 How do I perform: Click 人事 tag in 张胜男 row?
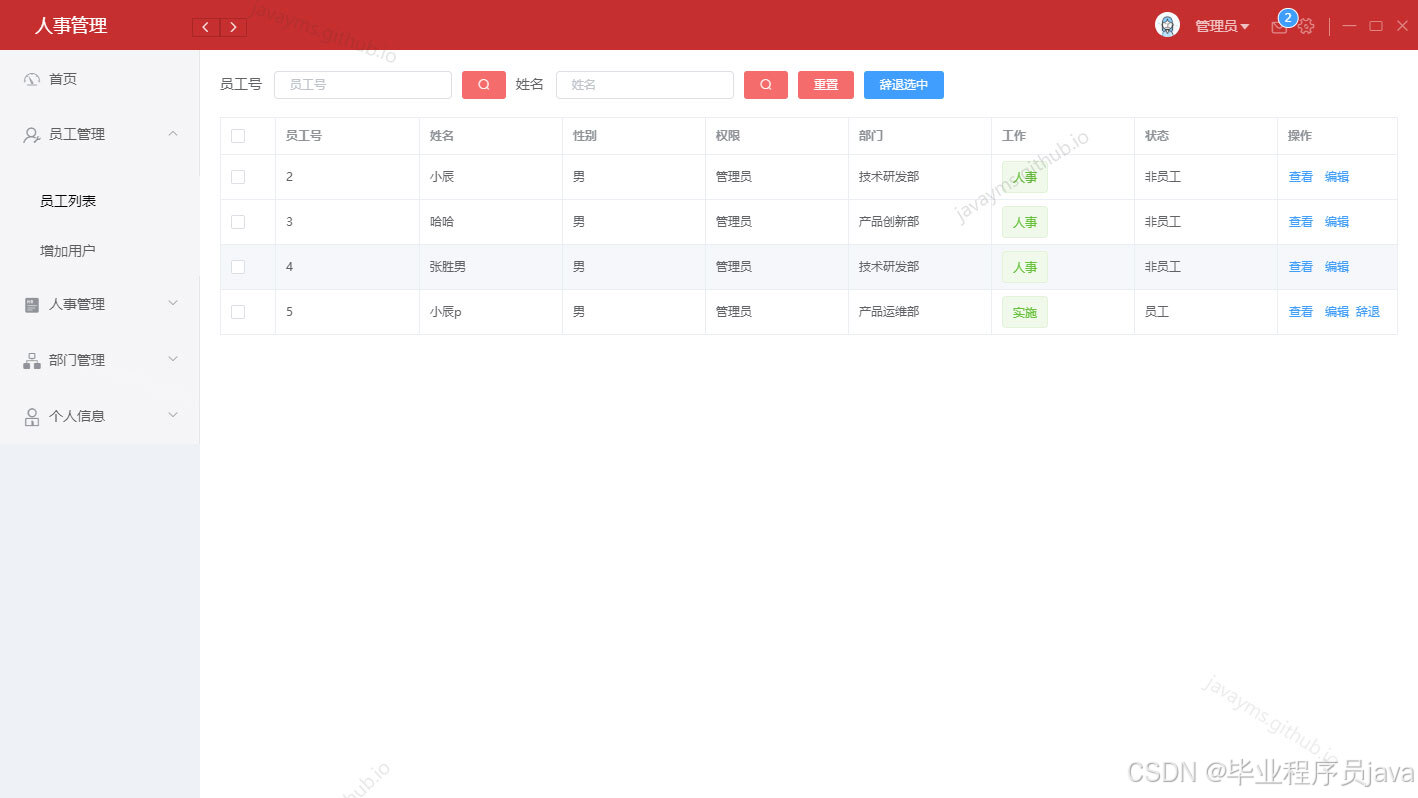point(1025,268)
